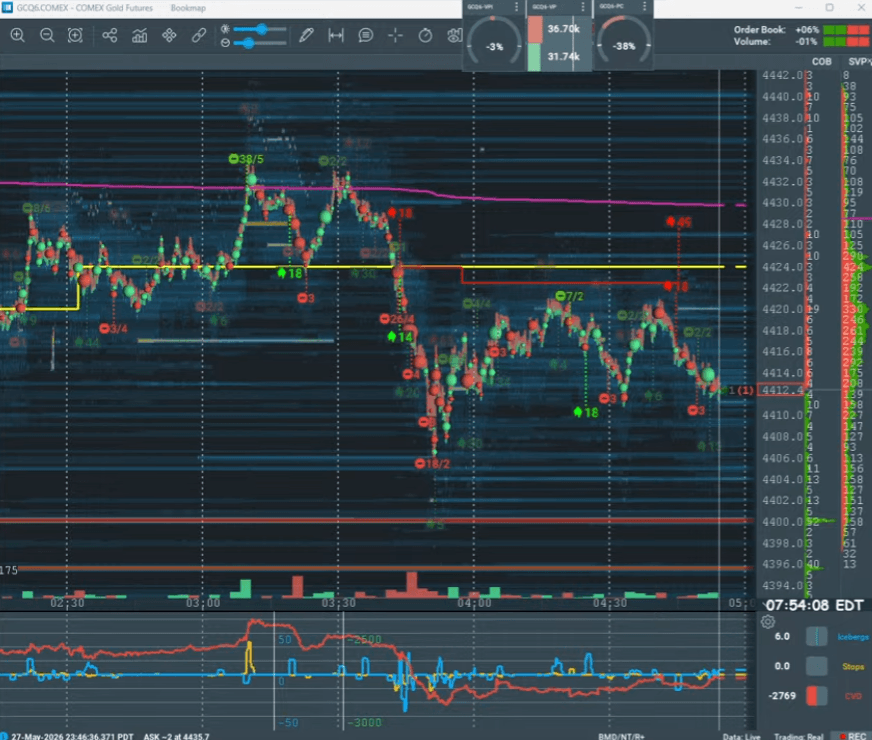This screenshot has height=740, width=872.
Task: Click the contrast icon below brightness
Action: (x=225, y=43)
